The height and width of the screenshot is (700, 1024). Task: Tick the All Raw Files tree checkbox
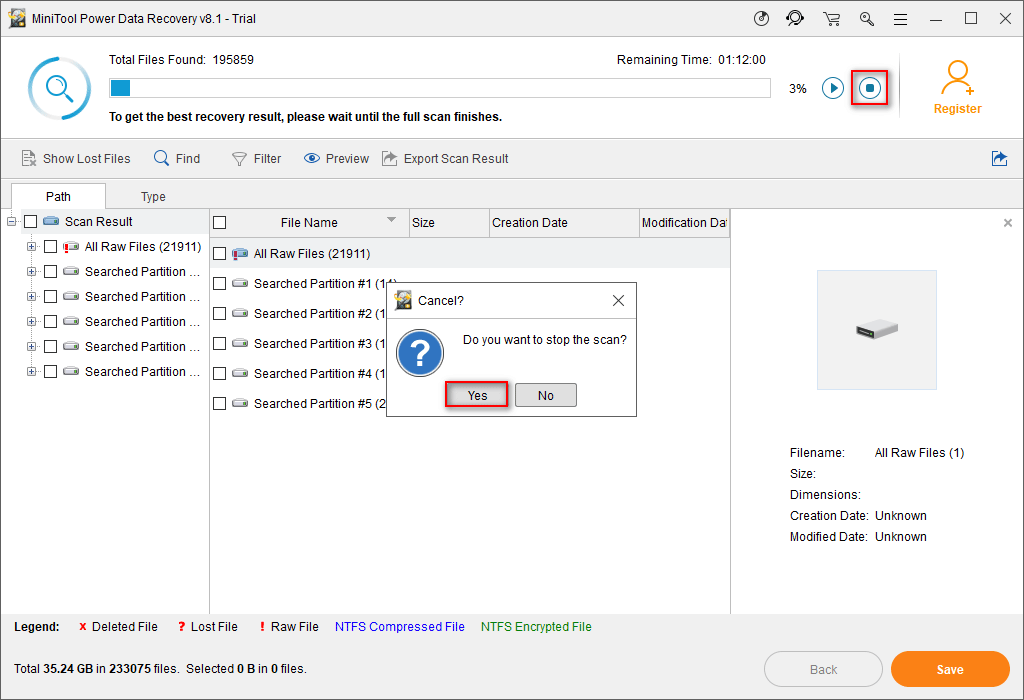51,247
